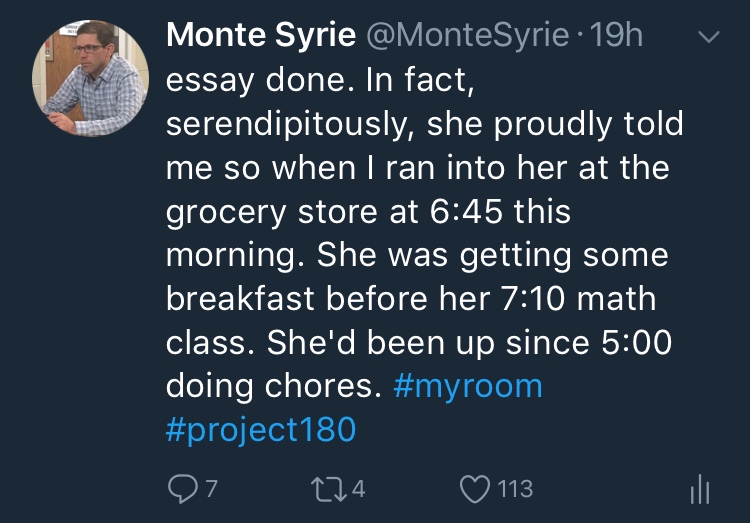The width and height of the screenshot is (750, 523).
Task: Open the tweet options chevron menu
Action: click(707, 38)
